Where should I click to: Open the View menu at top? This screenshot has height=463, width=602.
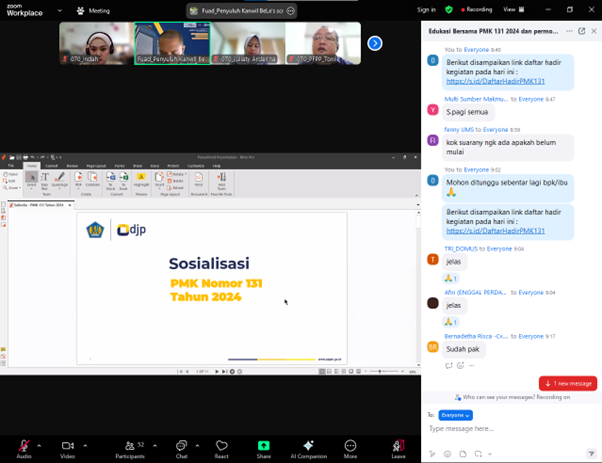coord(510,9)
